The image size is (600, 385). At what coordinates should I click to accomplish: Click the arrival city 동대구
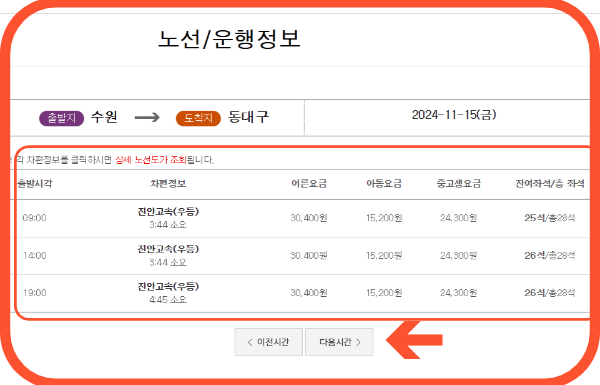(x=249, y=117)
